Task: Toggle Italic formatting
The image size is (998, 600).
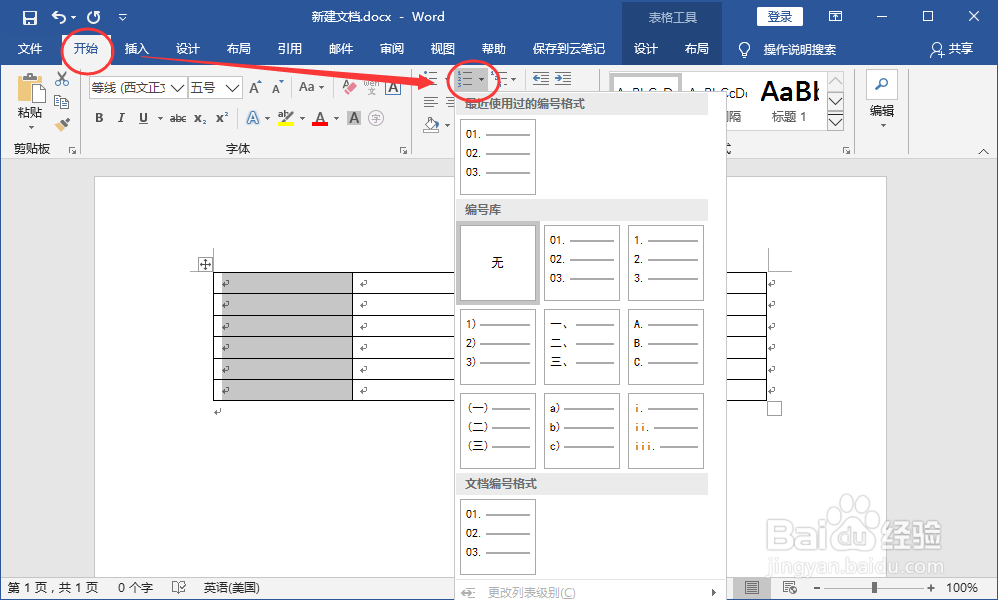Action: [121, 118]
